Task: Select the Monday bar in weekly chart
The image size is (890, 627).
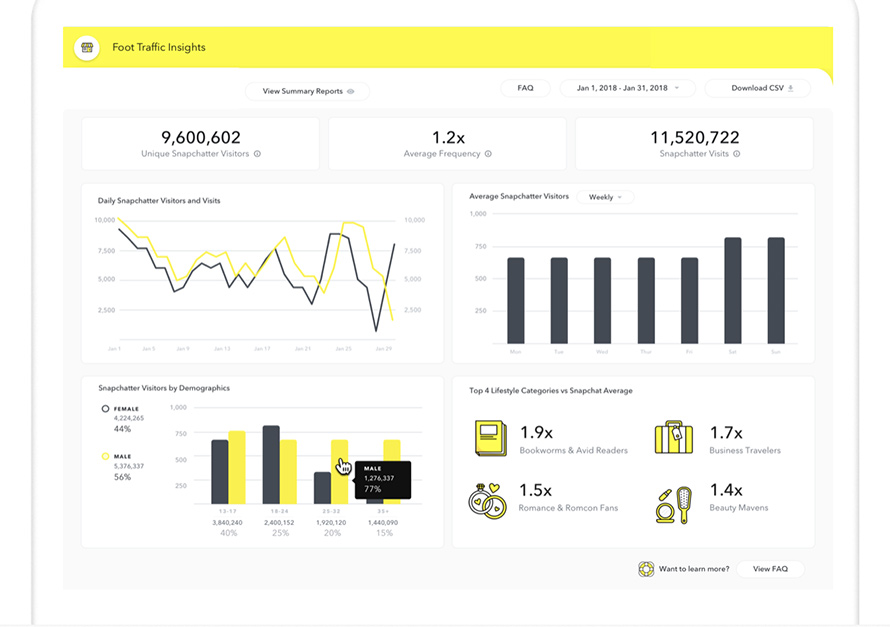Action: pyautogui.click(x=515, y=301)
